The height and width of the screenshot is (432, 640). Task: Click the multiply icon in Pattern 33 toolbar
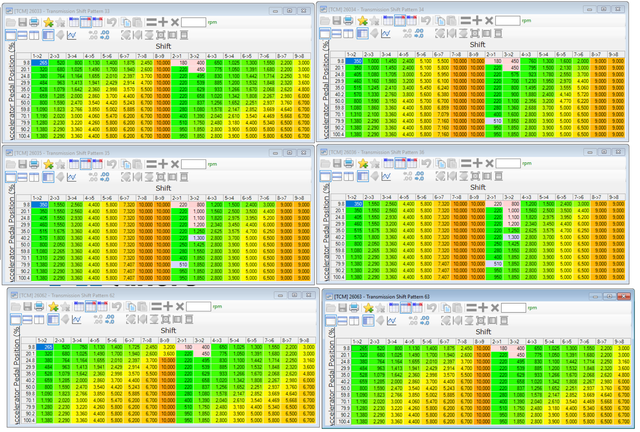coord(175,22)
